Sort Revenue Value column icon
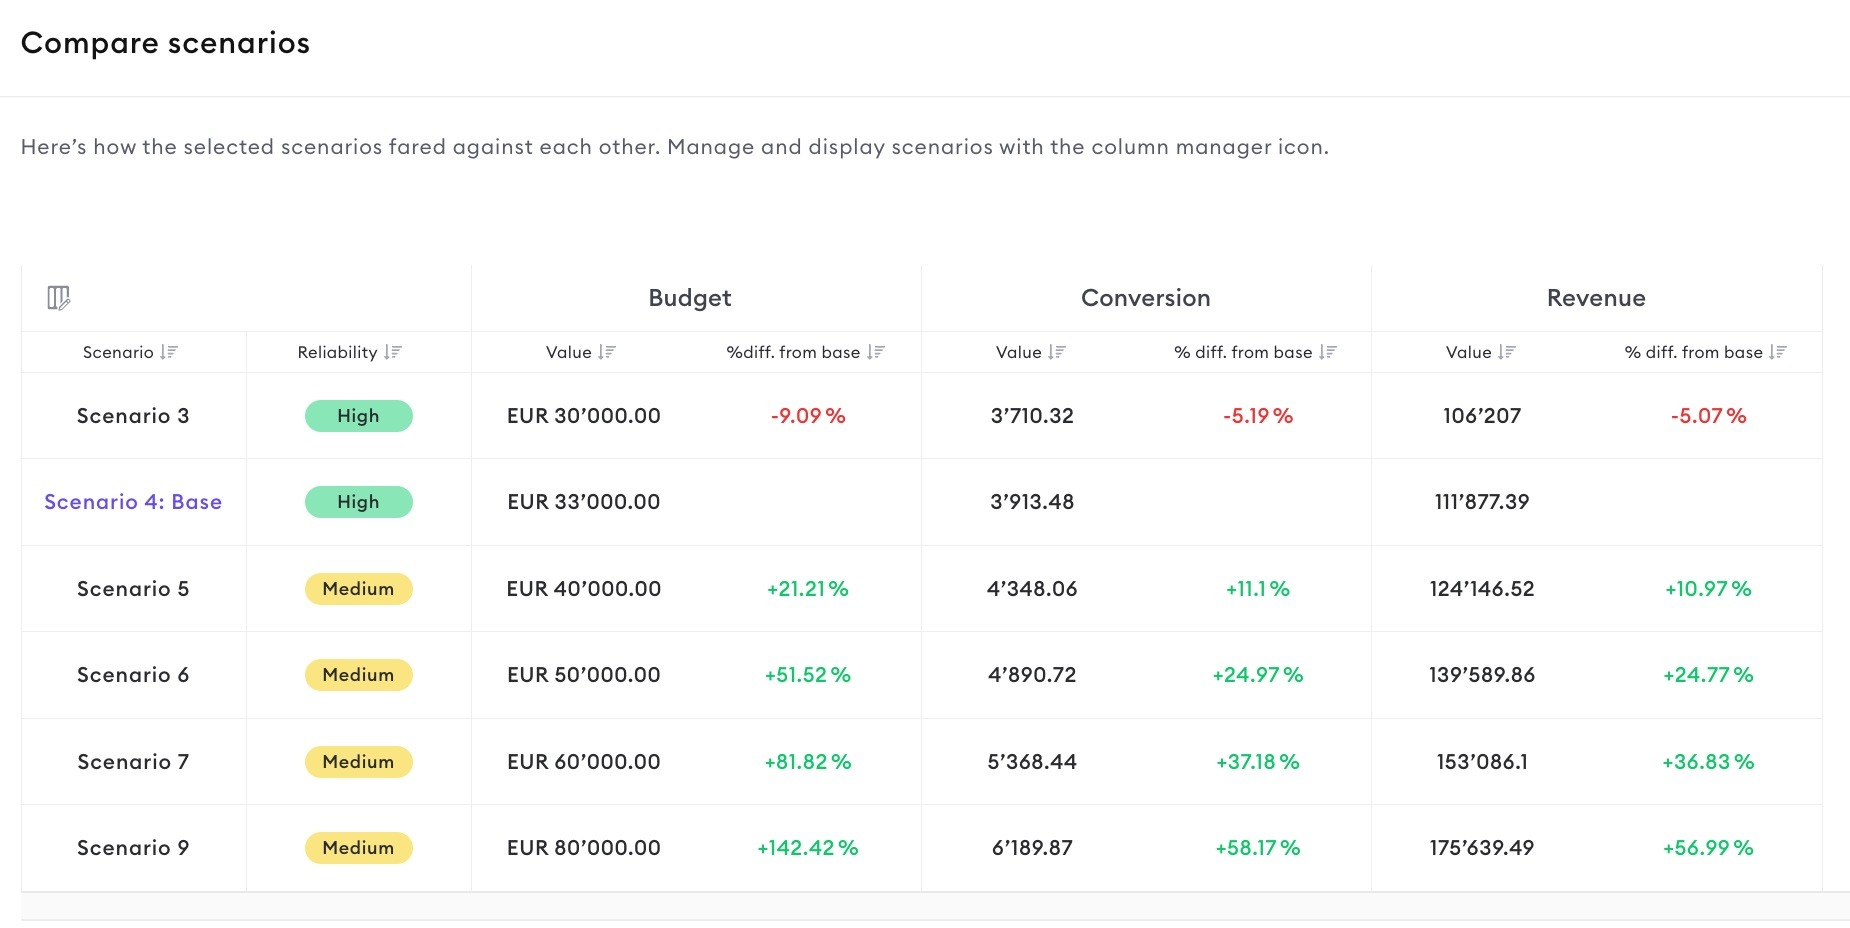This screenshot has width=1850, height=928. [1507, 352]
